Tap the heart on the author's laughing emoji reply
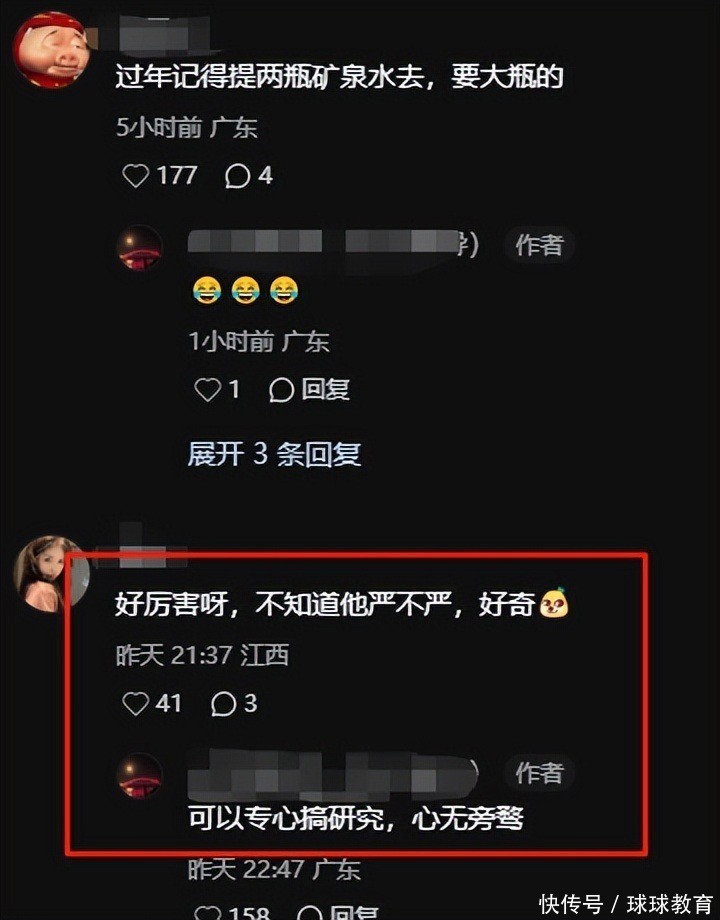Viewport: 720px width, 920px height. 207,390
